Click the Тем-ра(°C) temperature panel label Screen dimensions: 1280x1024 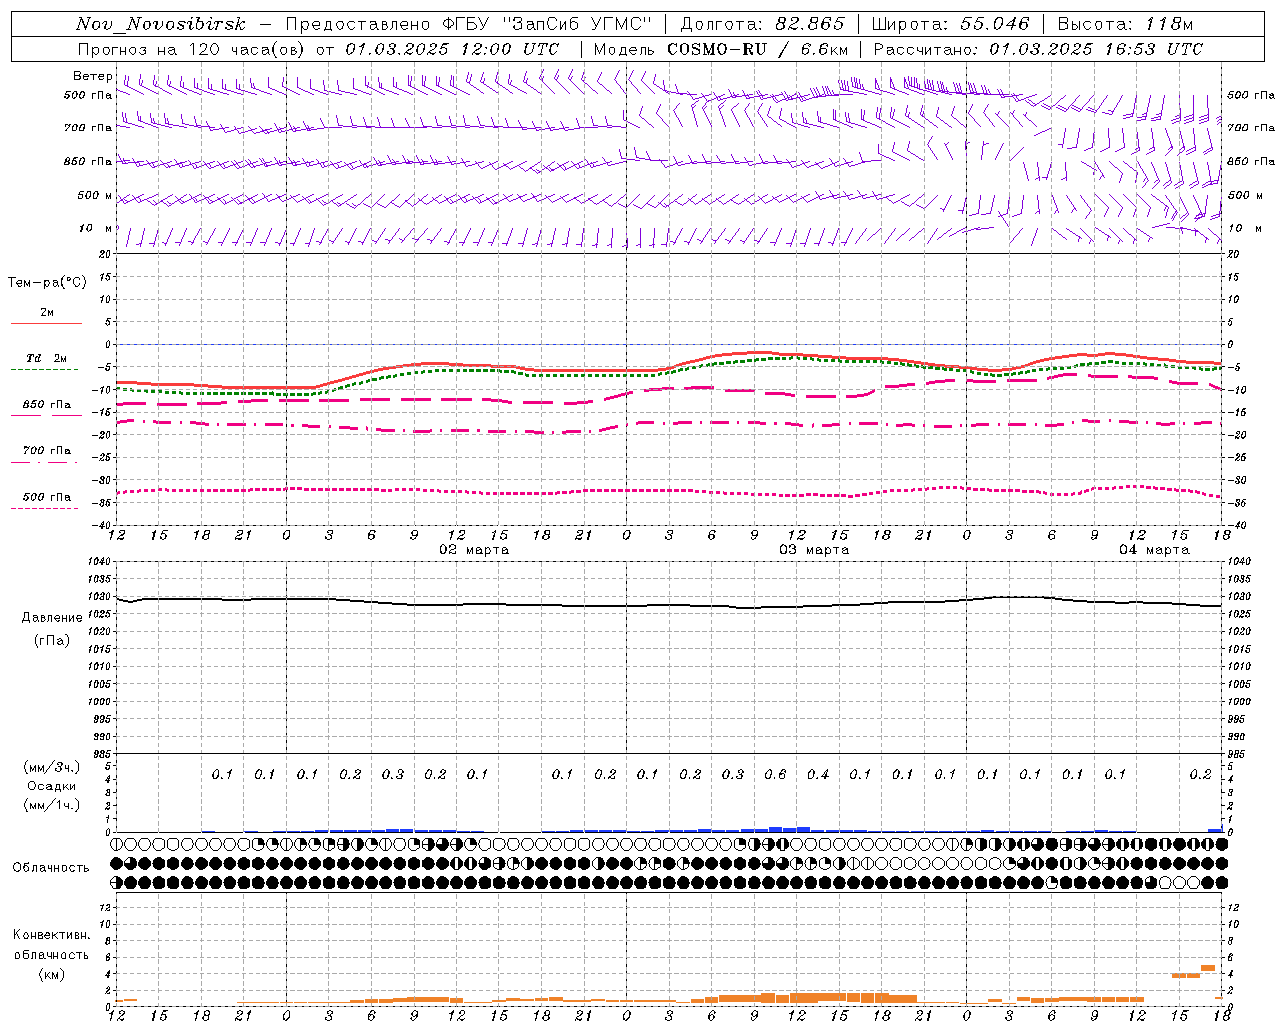click(47, 283)
